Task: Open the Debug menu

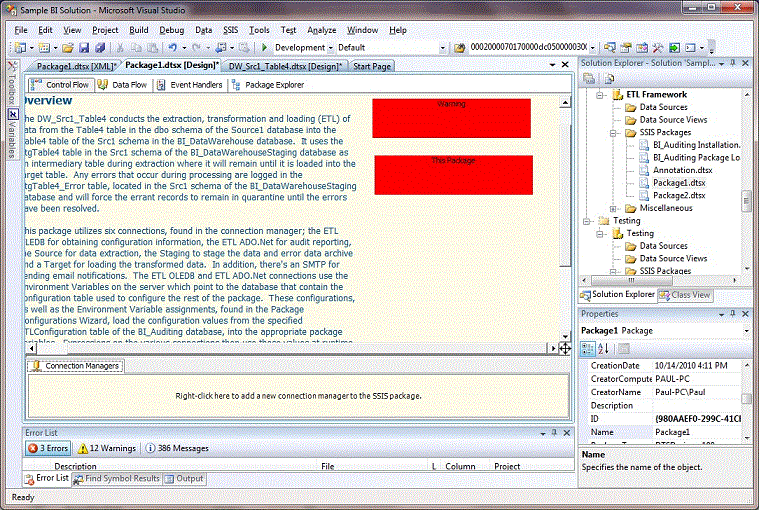Action: coord(172,30)
